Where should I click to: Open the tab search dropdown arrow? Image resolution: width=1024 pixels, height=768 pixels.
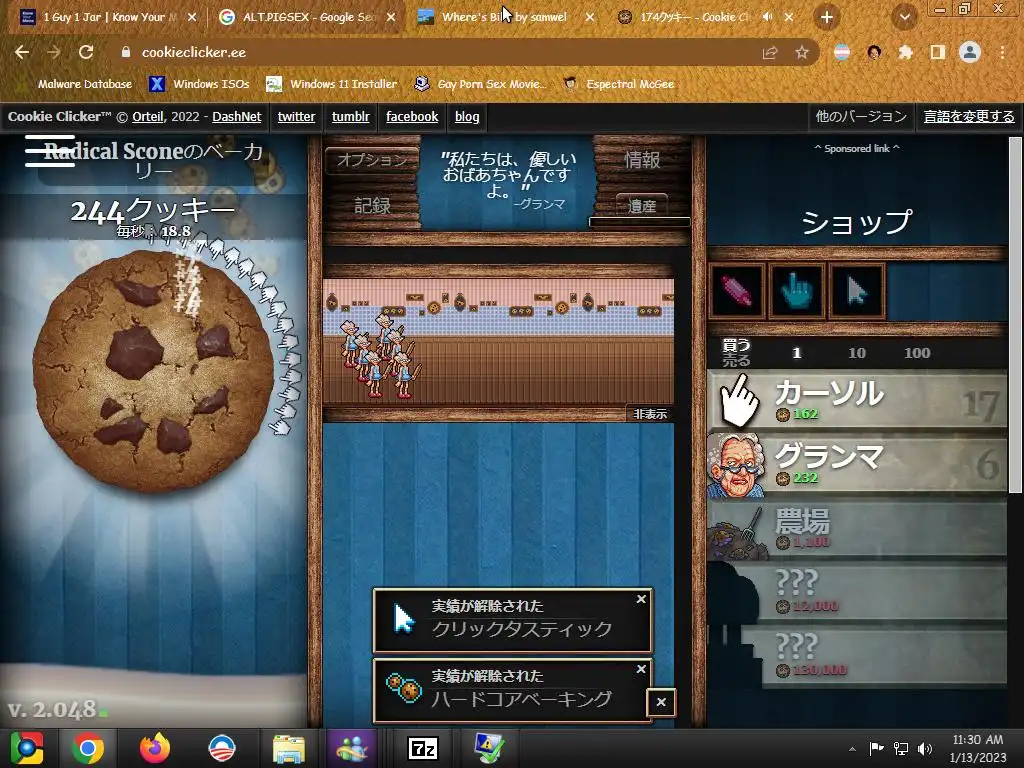coord(904,18)
